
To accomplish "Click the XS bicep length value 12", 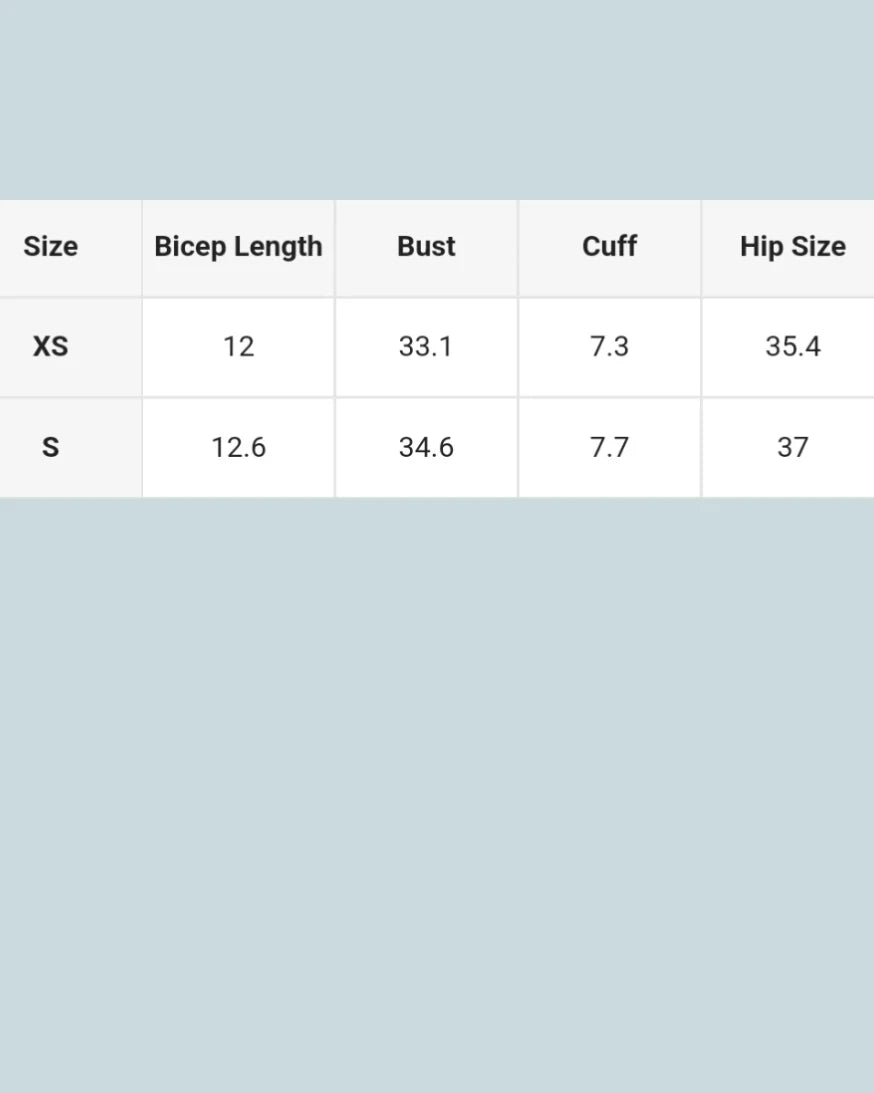I will [238, 347].
